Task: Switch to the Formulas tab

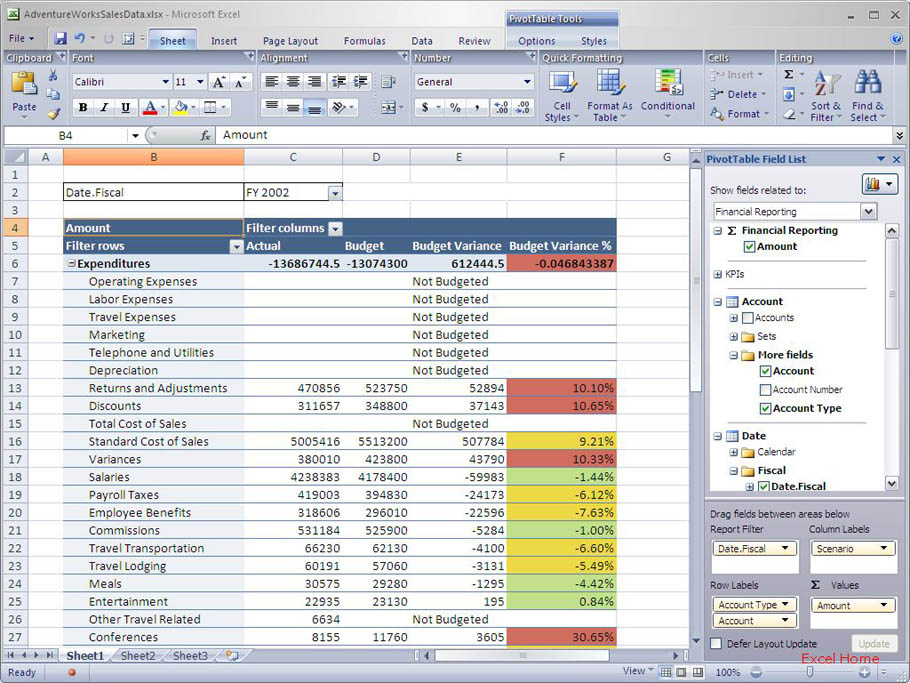Action: pyautogui.click(x=364, y=41)
